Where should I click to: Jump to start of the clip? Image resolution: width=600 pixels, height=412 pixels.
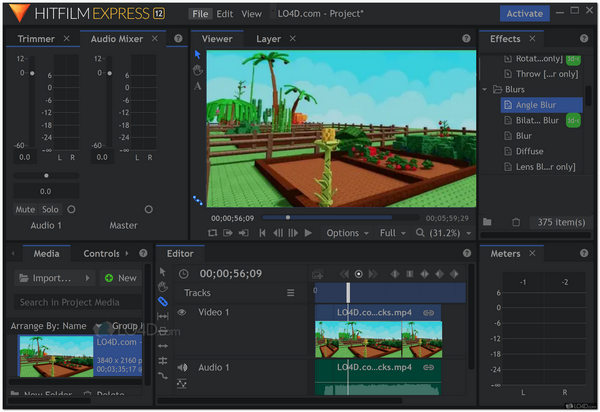262,233
